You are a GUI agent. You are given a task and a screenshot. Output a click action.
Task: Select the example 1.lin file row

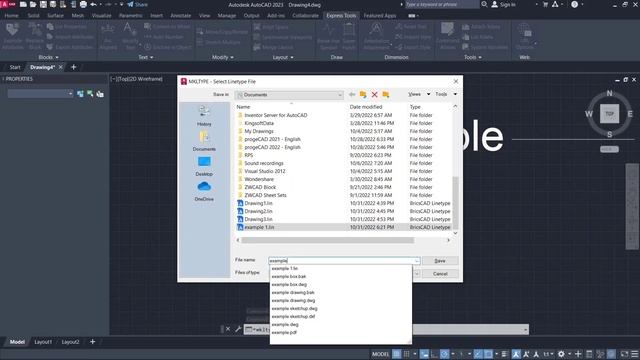click(x=344, y=227)
